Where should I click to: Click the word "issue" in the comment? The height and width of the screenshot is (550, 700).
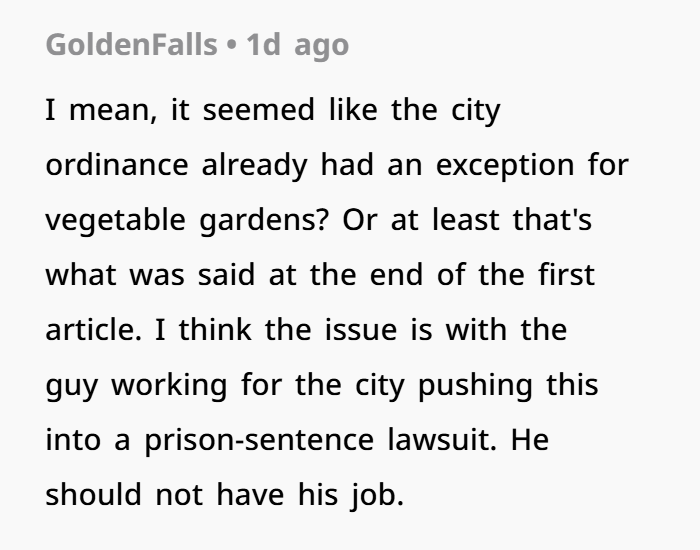click(x=361, y=330)
